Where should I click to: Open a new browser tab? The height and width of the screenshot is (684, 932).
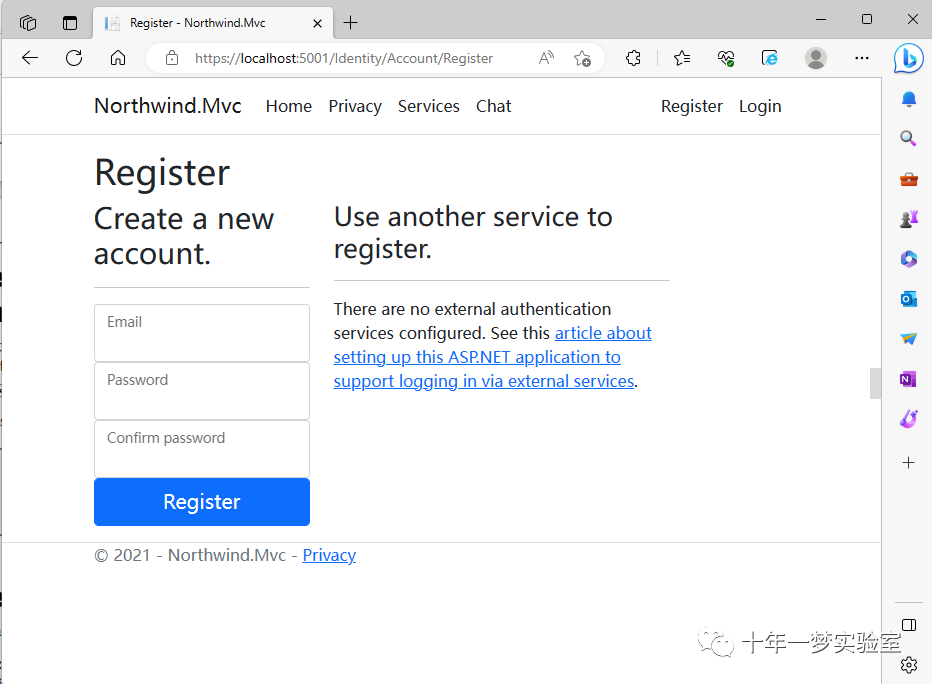(x=351, y=23)
